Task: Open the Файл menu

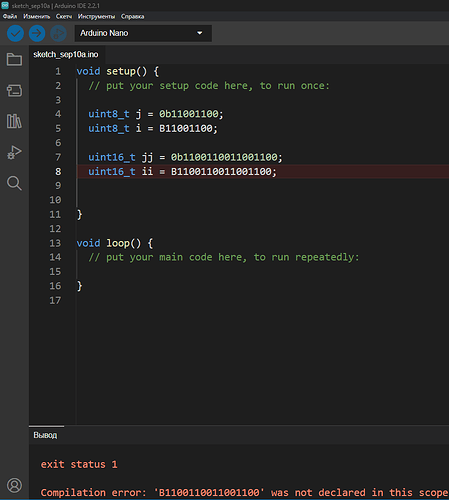Action: (10, 16)
